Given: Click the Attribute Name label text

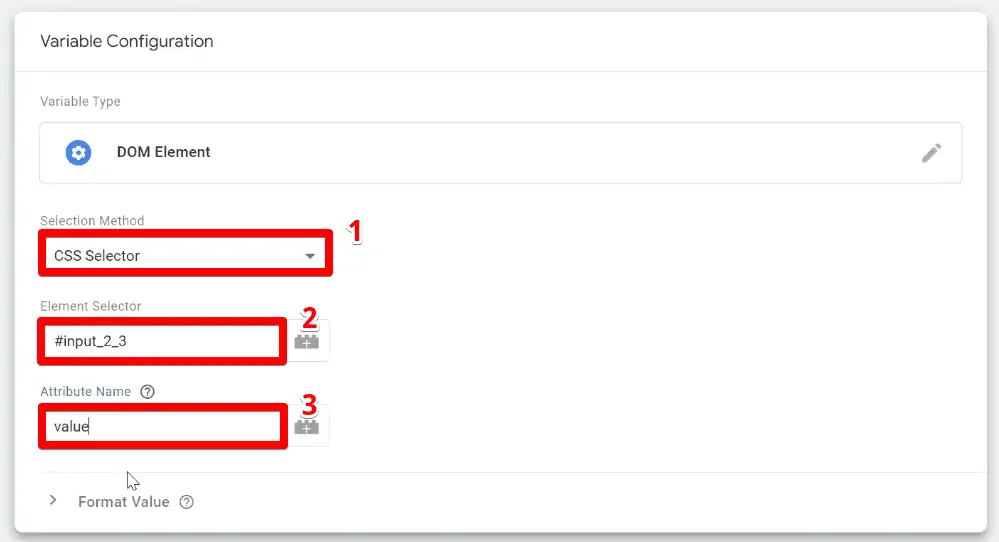Looking at the screenshot, I should tap(85, 392).
